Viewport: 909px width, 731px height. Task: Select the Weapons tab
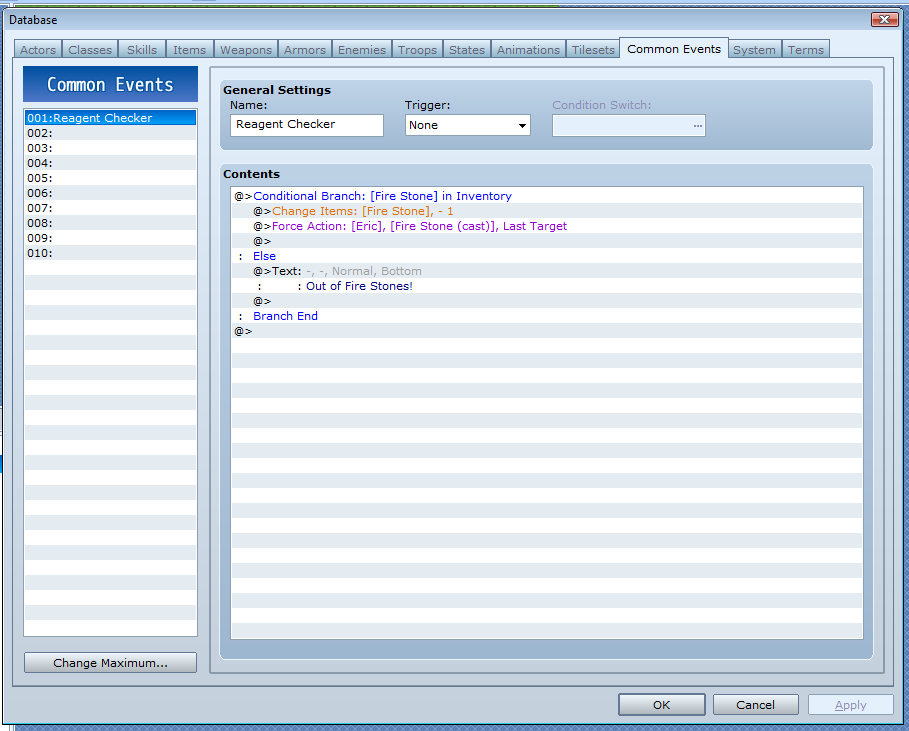click(x=245, y=50)
